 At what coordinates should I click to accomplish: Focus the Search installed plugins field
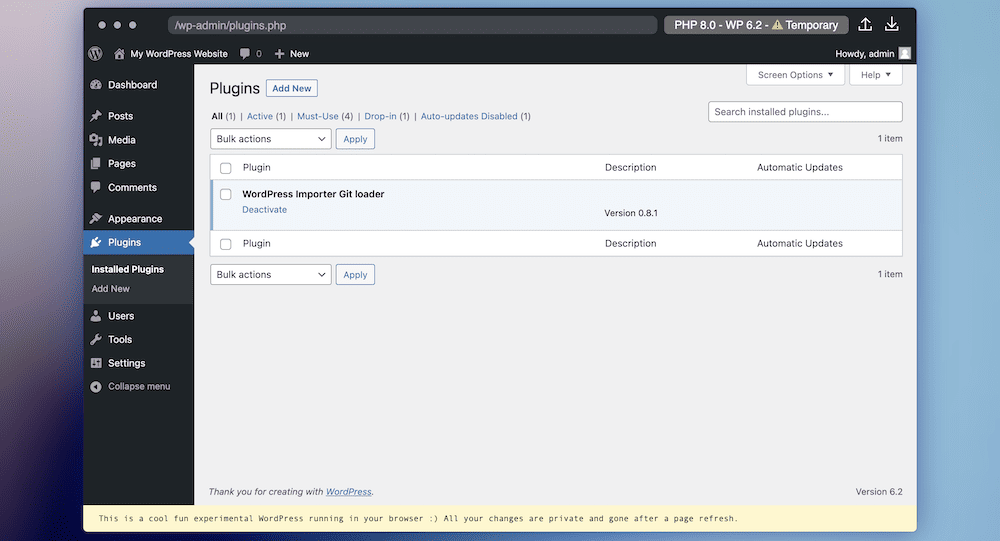click(x=805, y=112)
